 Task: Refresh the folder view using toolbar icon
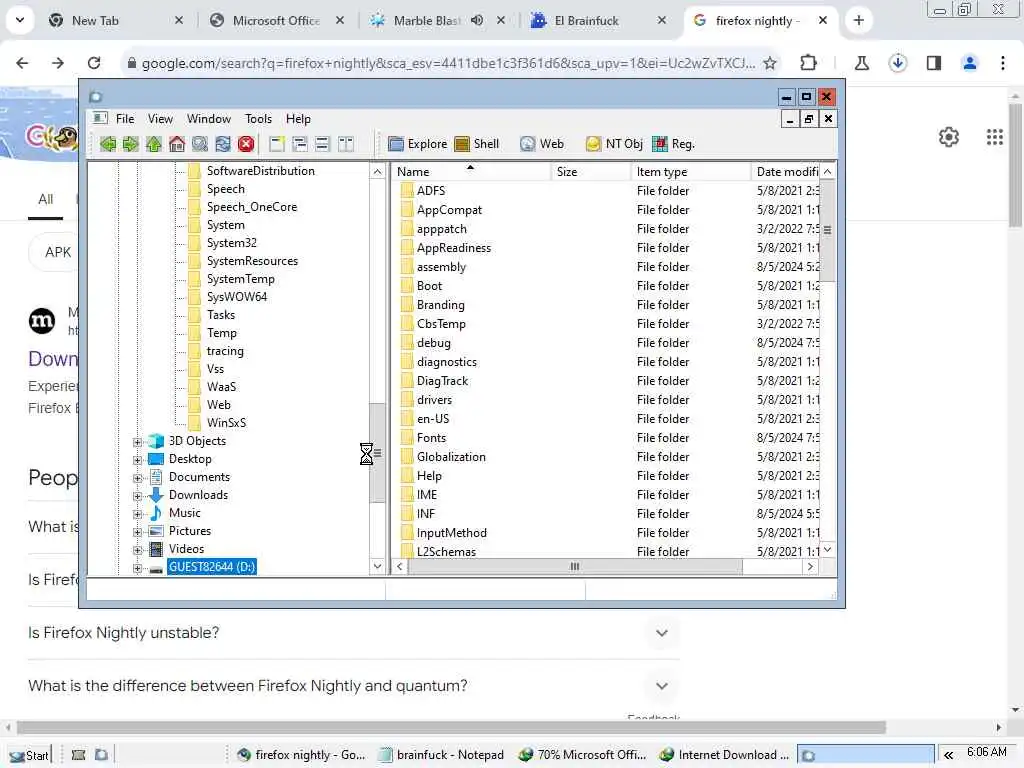[x=223, y=144]
